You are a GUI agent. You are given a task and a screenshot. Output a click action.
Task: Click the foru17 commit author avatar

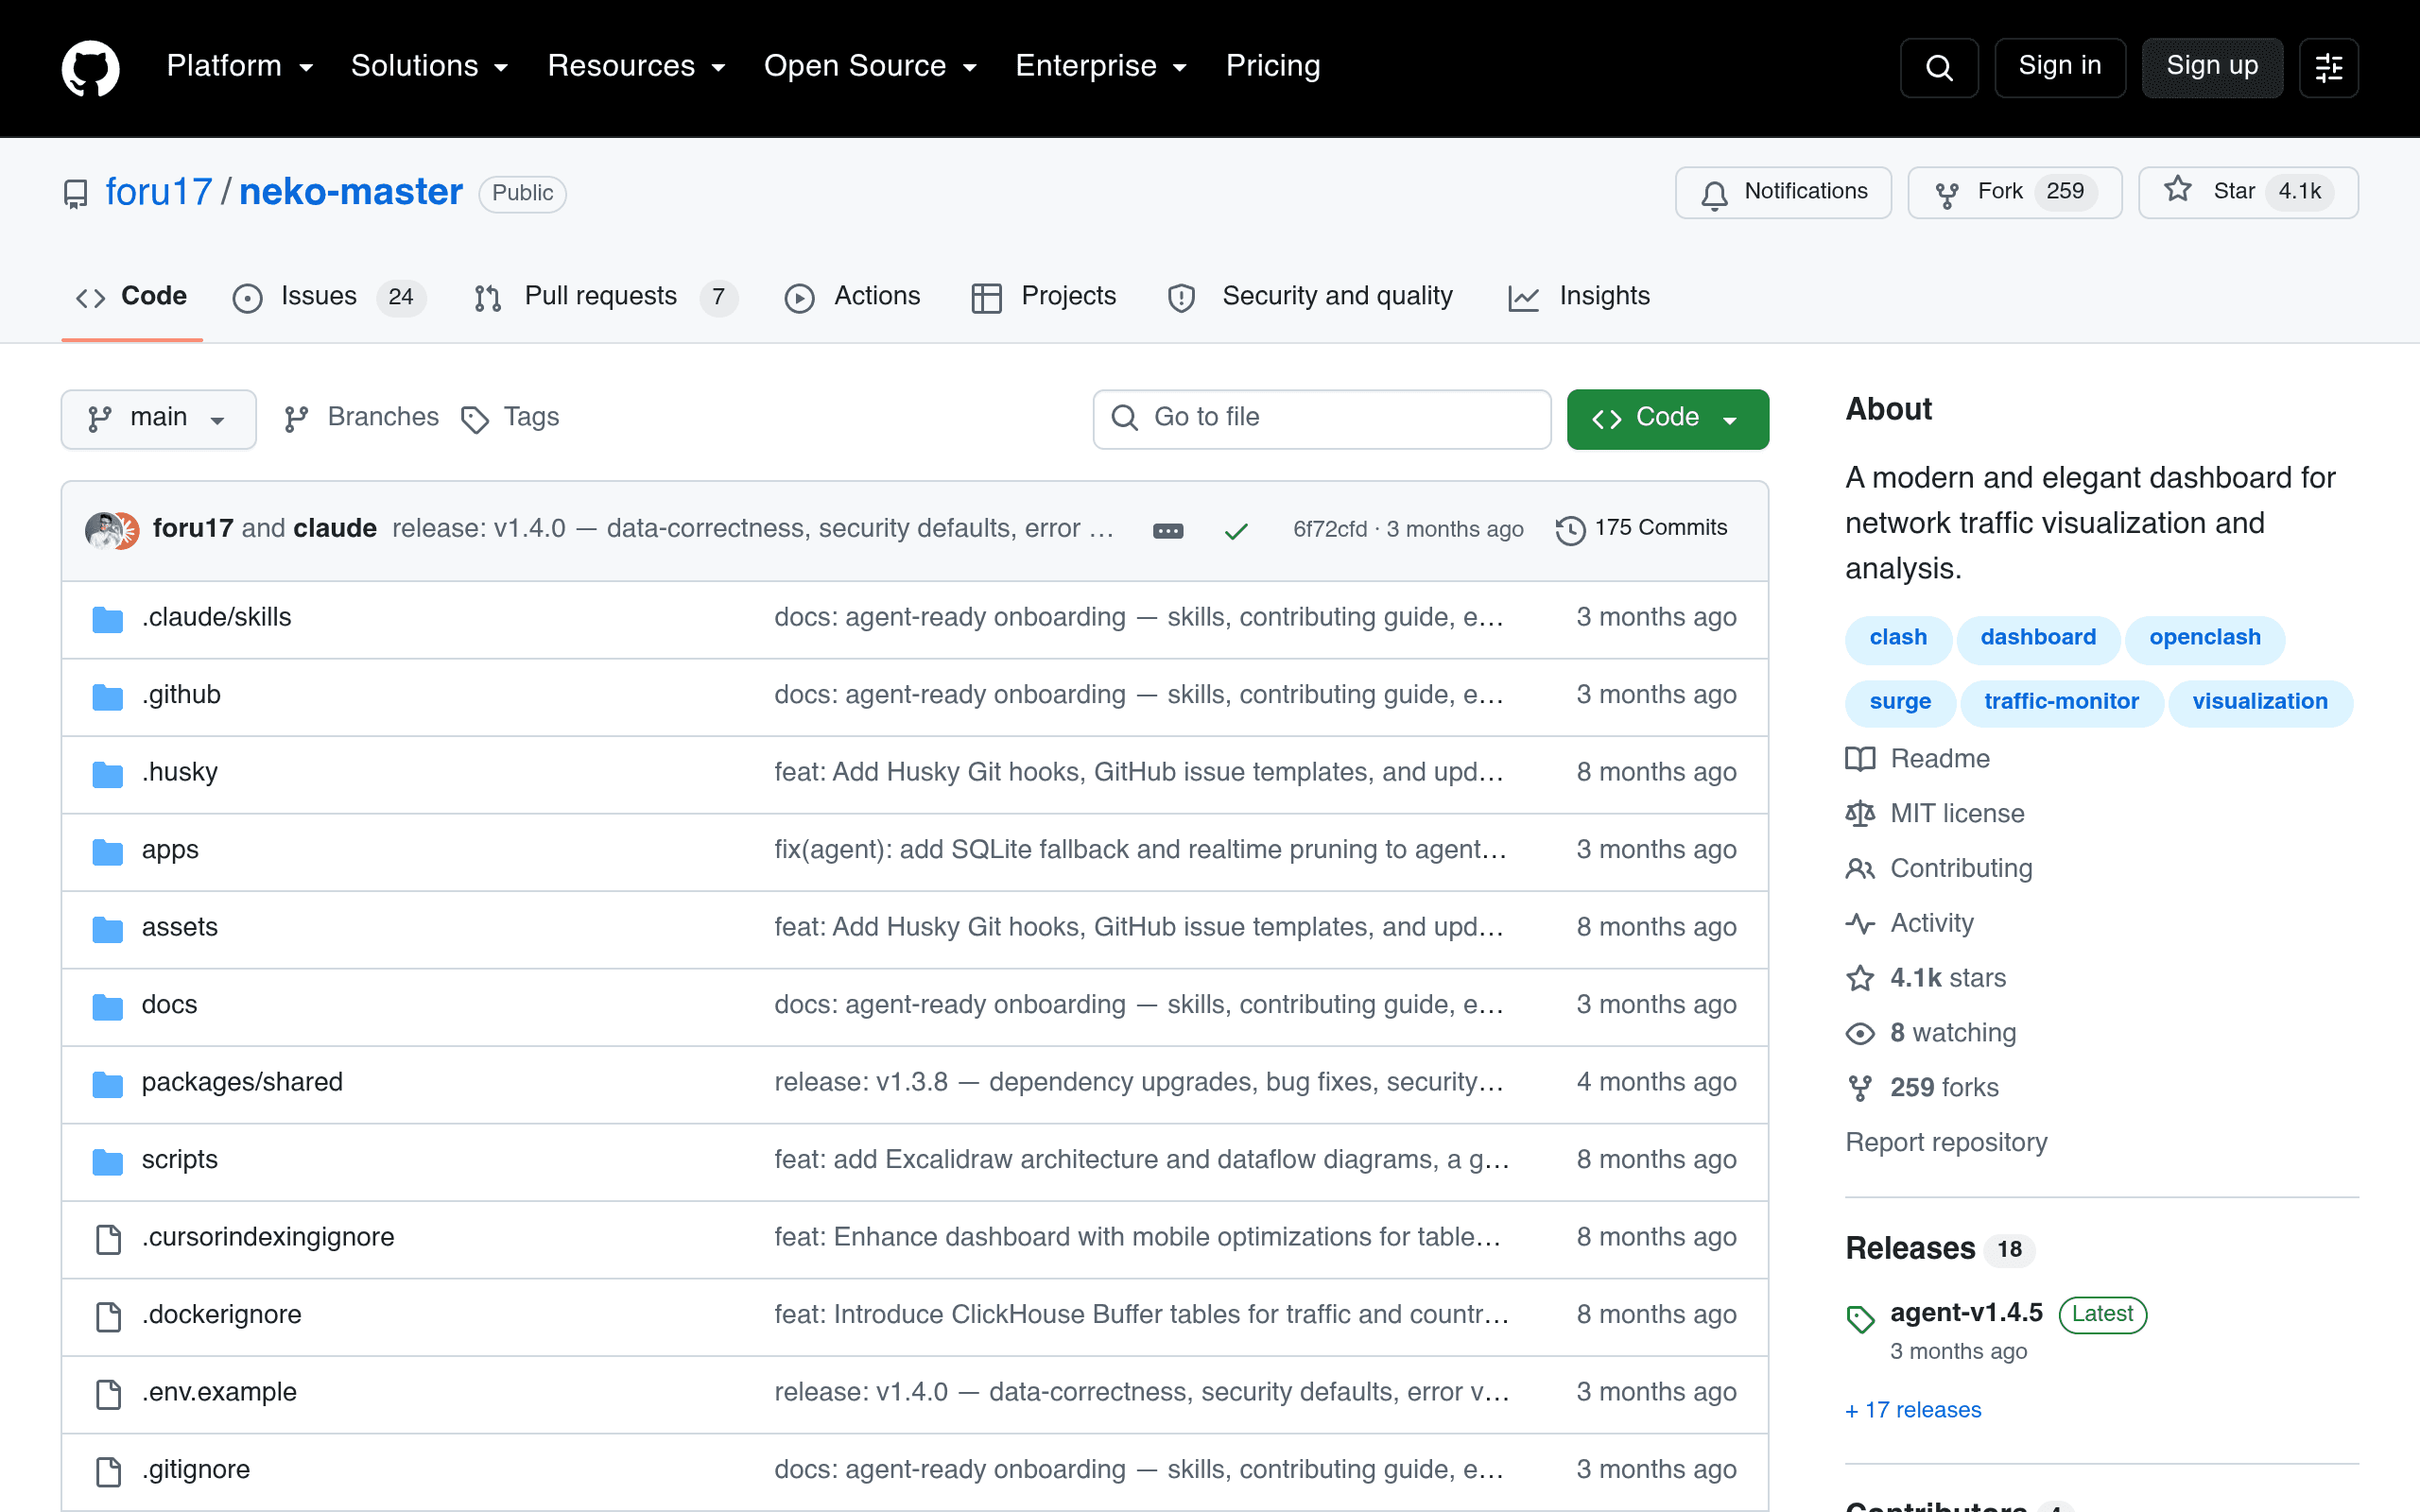[102, 530]
